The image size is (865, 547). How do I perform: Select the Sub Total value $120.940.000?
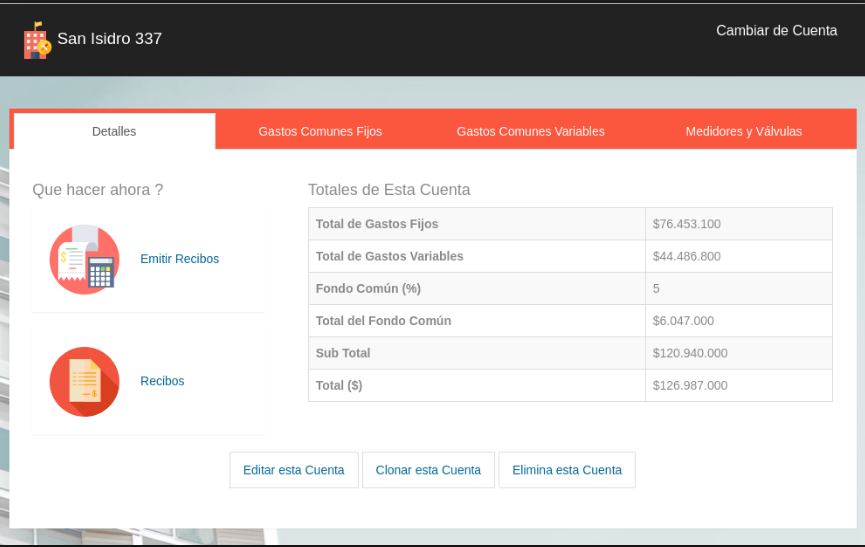690,353
